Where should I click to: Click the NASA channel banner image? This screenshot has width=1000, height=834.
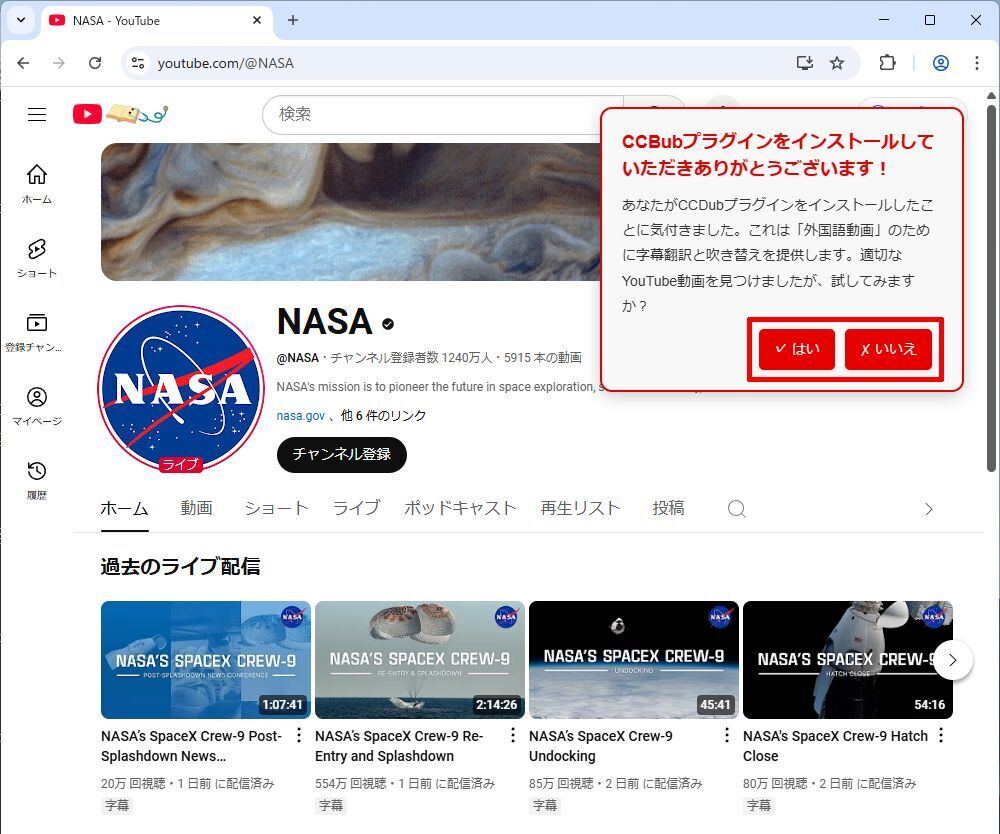point(351,212)
